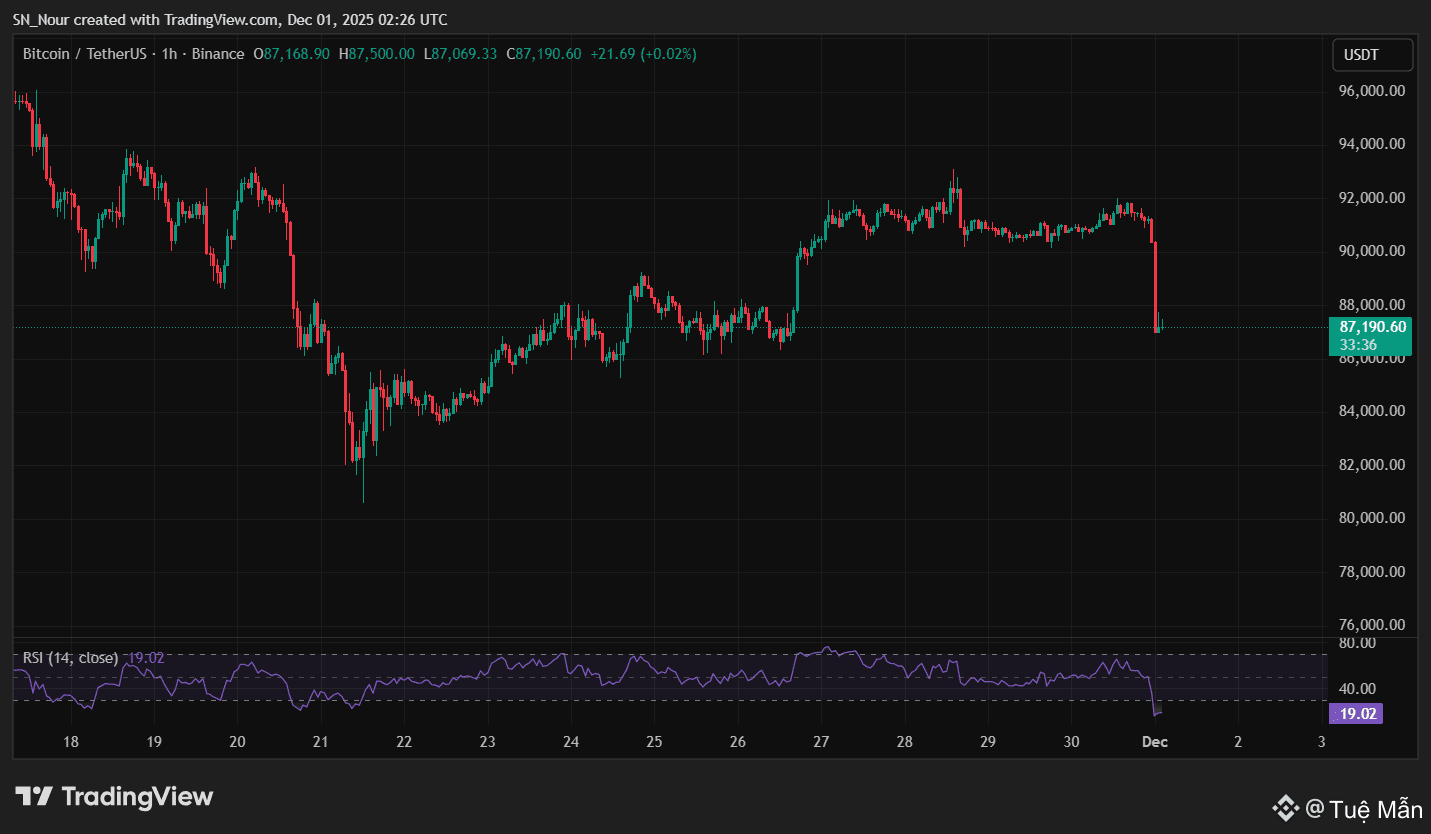Viewport: 1431px width, 834px height.
Task: Click the current price label 87,190.60
Action: point(1372,327)
